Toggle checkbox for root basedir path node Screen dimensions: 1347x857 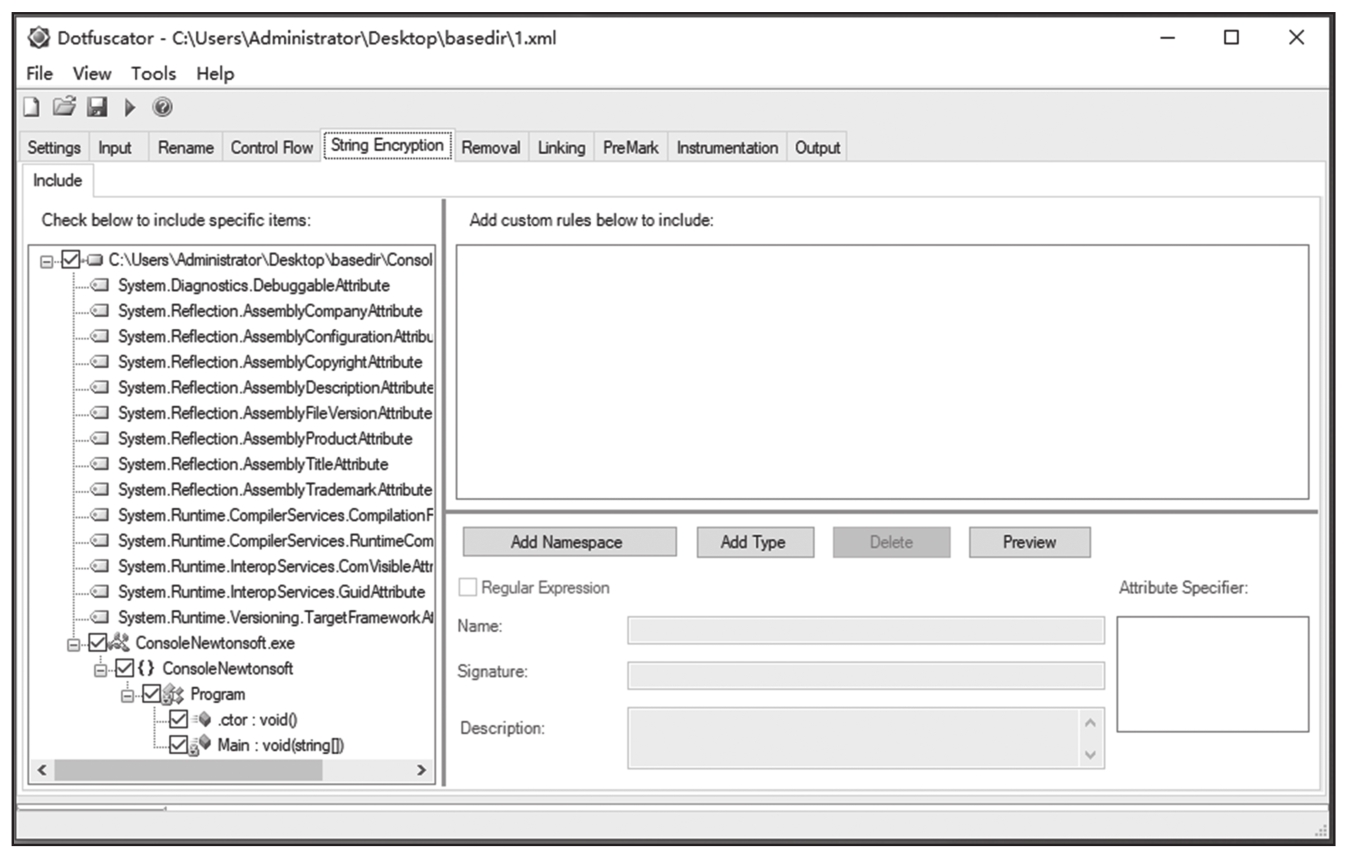pos(71,260)
